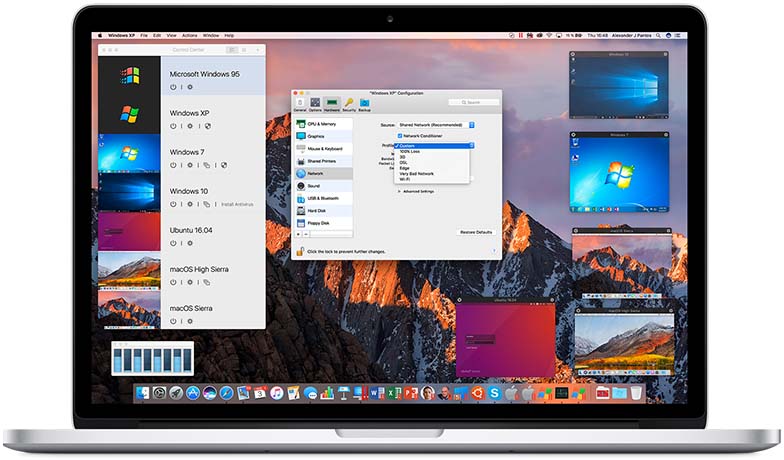Switch to the Options tab
The image size is (784, 460).
[x=315, y=104]
